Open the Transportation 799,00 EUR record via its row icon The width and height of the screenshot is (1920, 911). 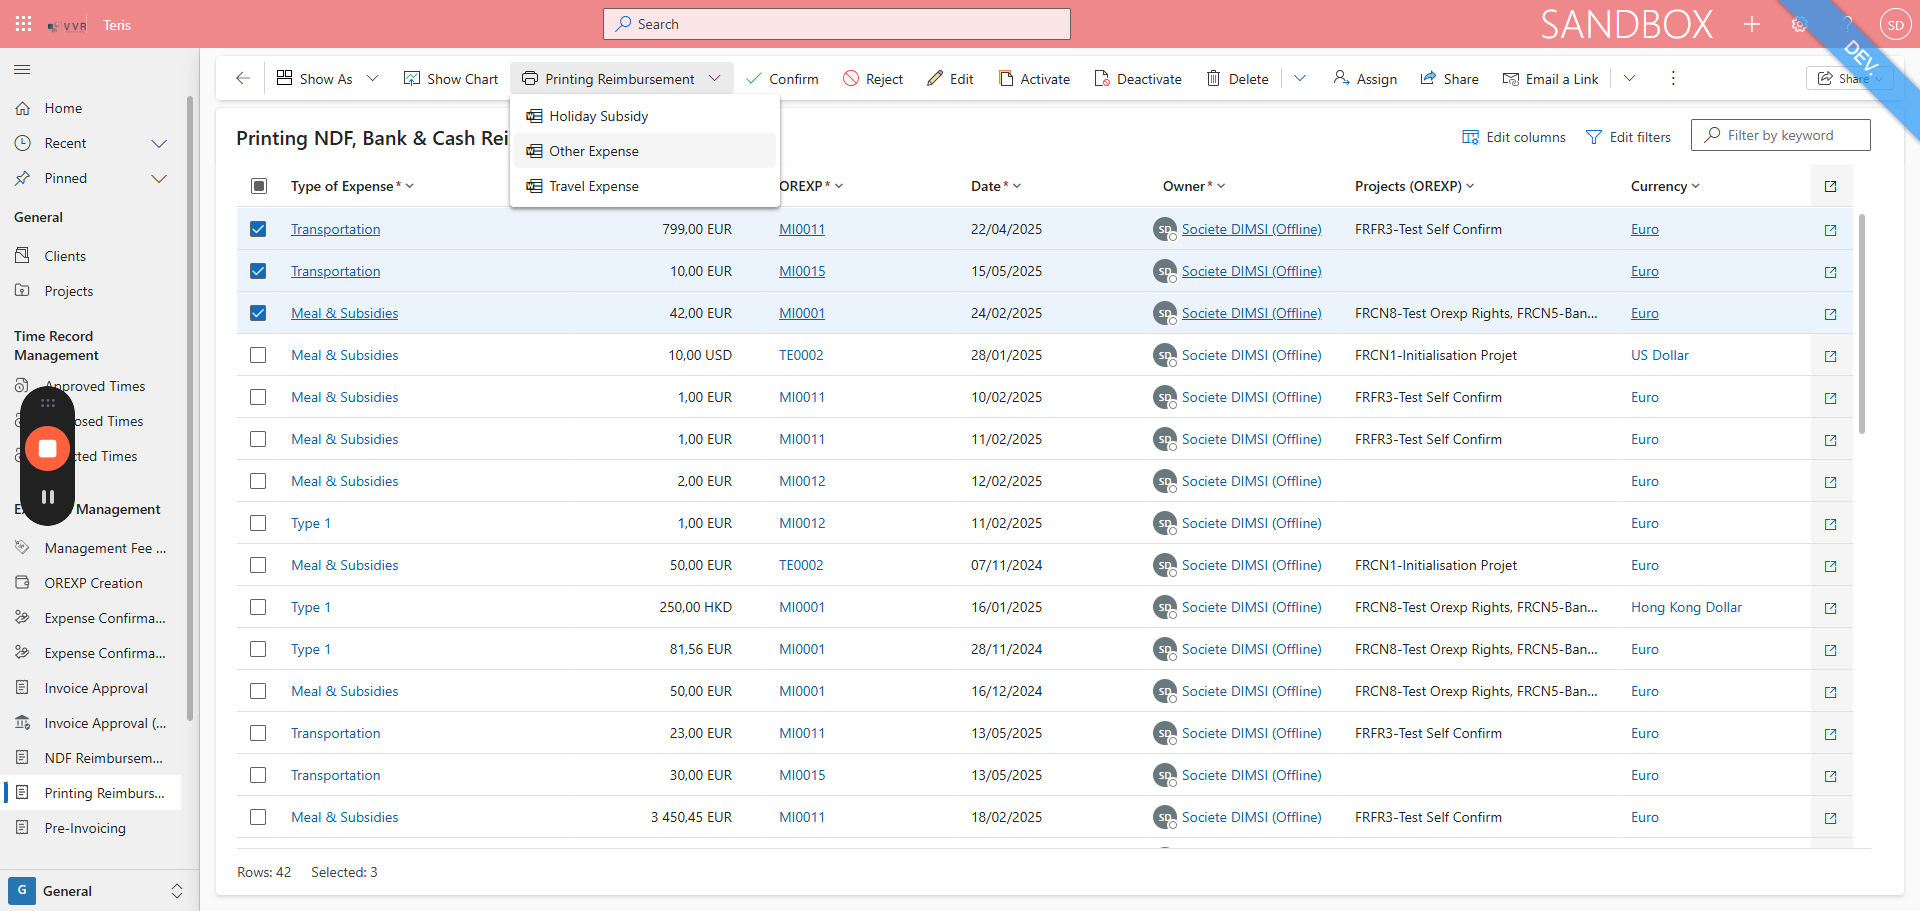[x=1830, y=230]
